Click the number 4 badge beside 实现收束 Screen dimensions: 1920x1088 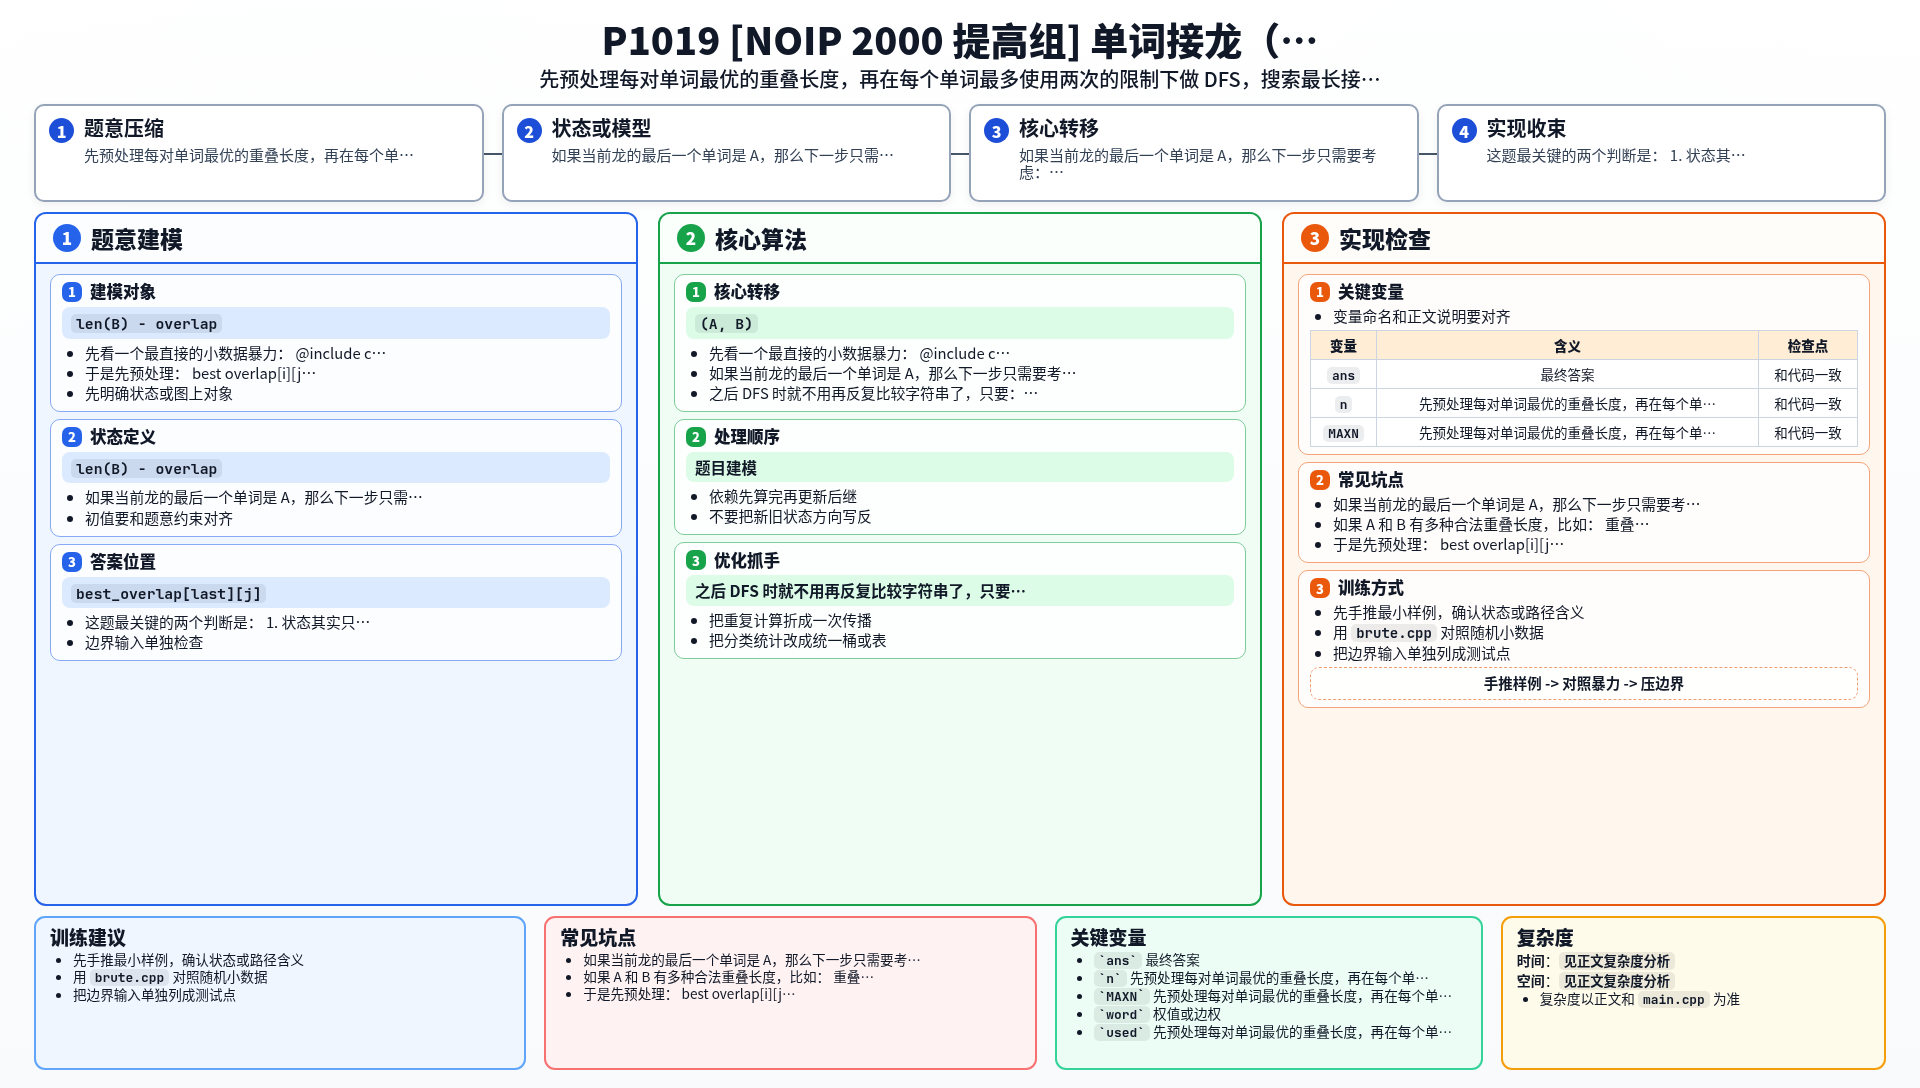click(x=1464, y=131)
